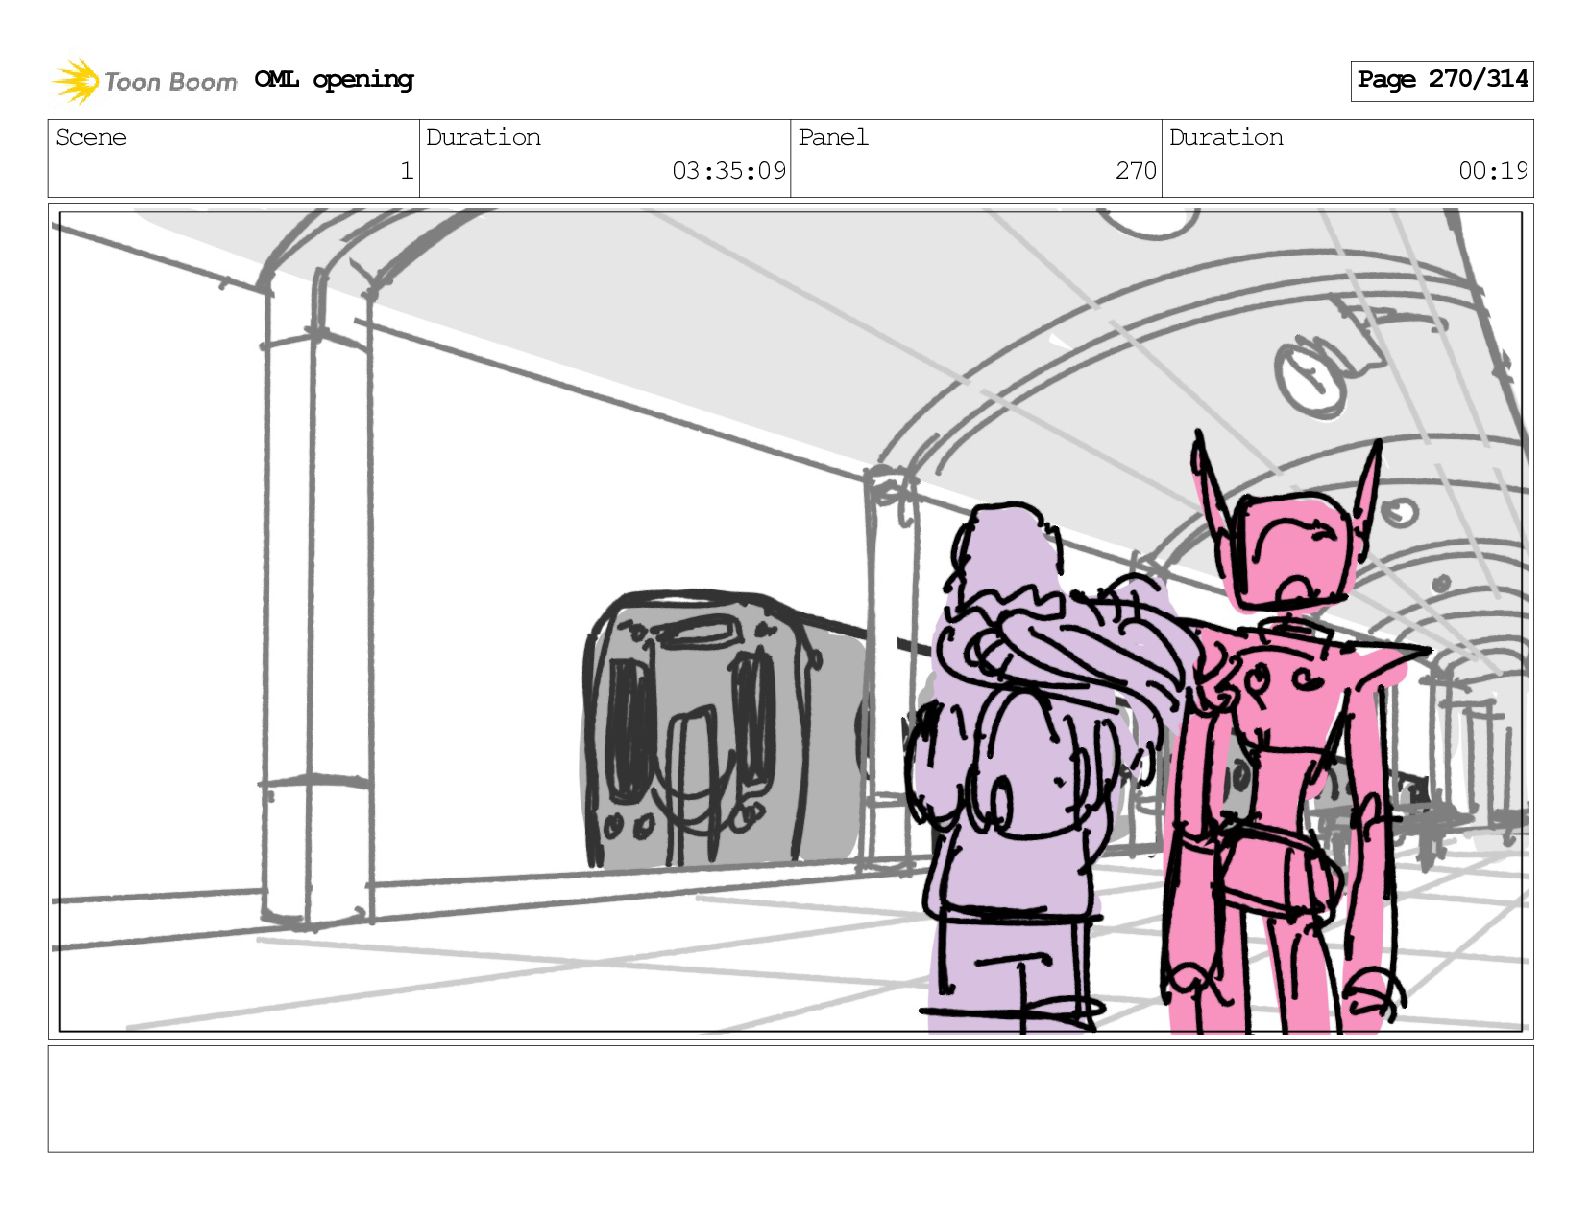Select the Scene header label
1584x1224 pixels.
(x=92, y=138)
